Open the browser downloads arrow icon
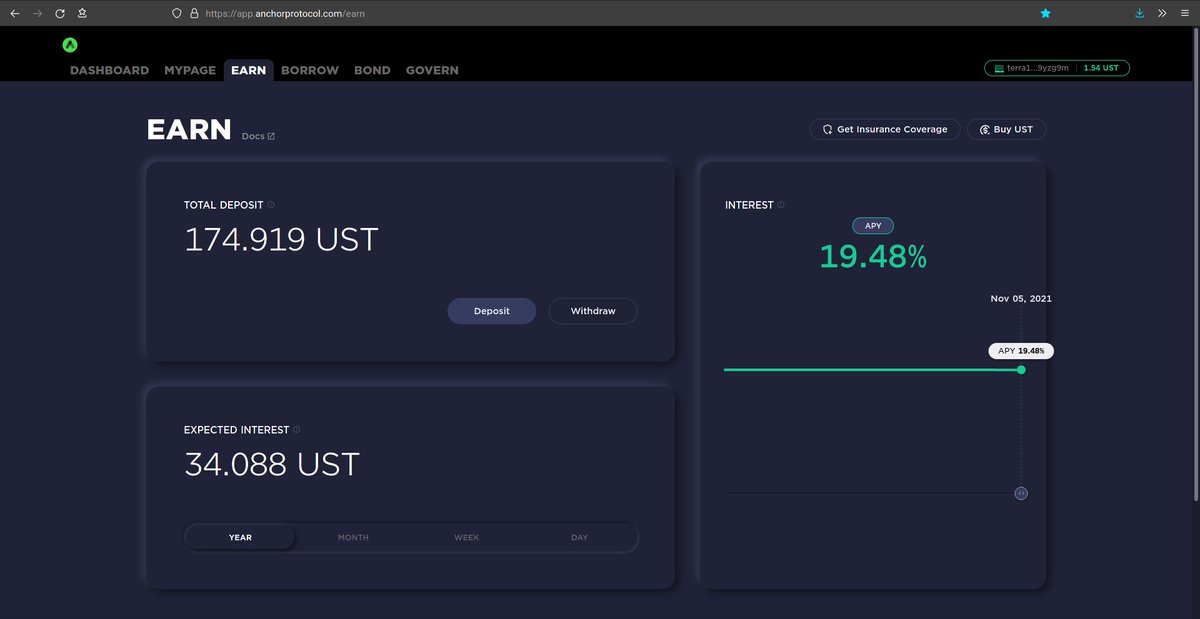1200x619 pixels. [x=1140, y=14]
